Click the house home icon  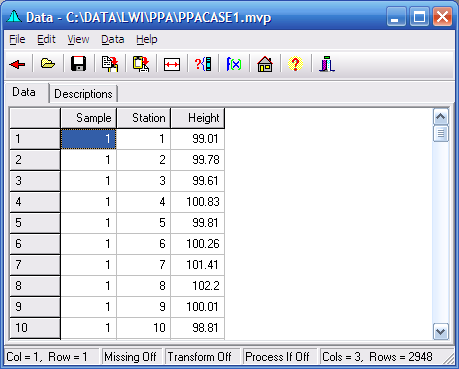pos(265,64)
